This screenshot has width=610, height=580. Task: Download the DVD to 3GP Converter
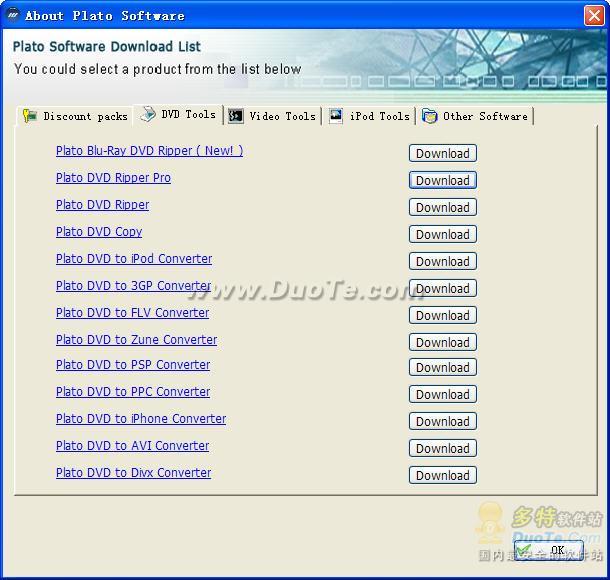coord(443,288)
